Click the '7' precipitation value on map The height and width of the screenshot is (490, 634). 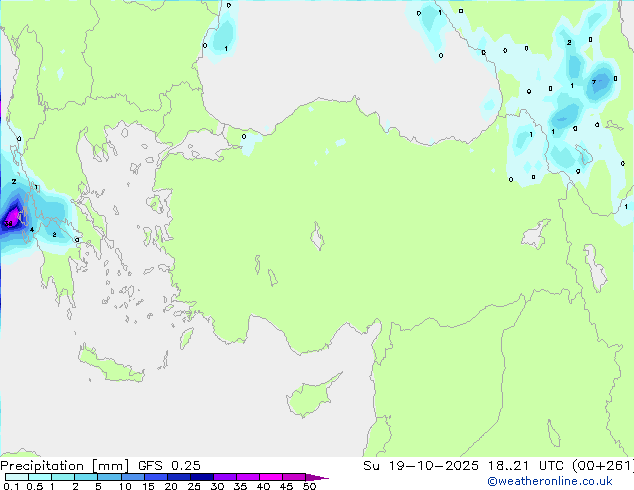(594, 82)
